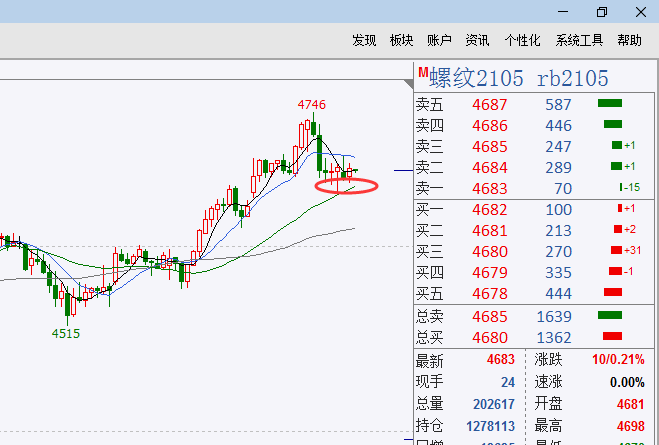Open the 板块 menu
Screen dimensions: 659x445
coord(401,40)
